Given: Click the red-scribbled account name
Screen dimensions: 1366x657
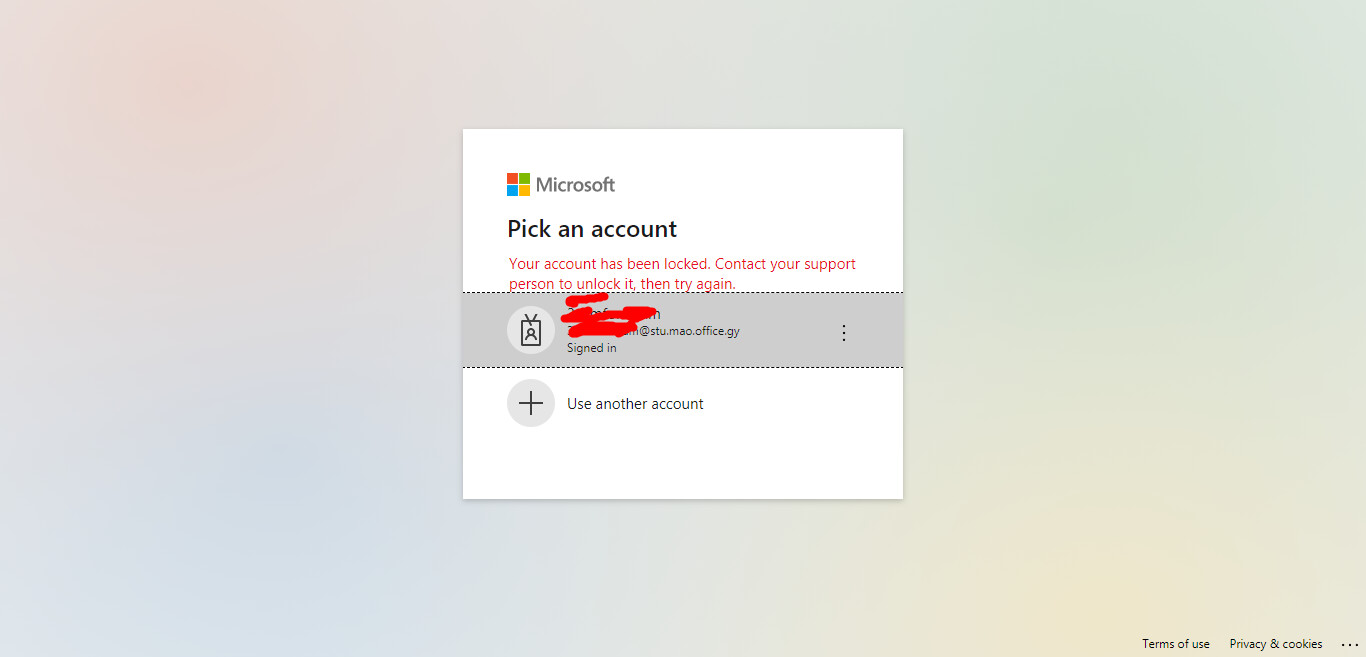Looking at the screenshot, I should [x=612, y=312].
